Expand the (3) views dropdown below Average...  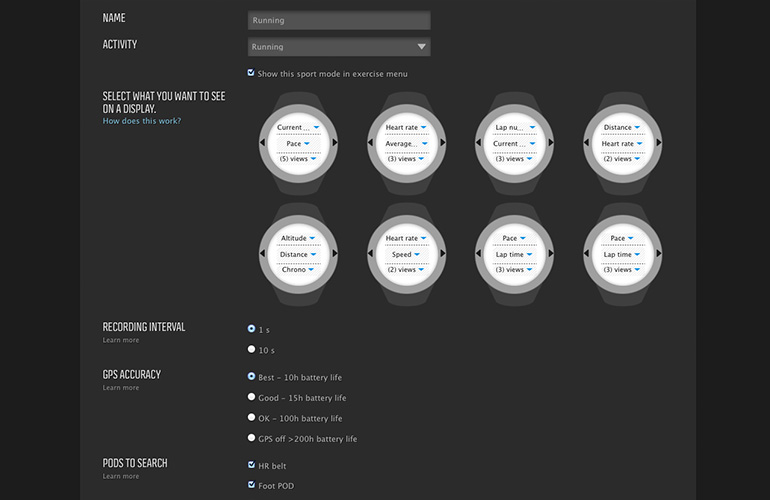pos(407,159)
